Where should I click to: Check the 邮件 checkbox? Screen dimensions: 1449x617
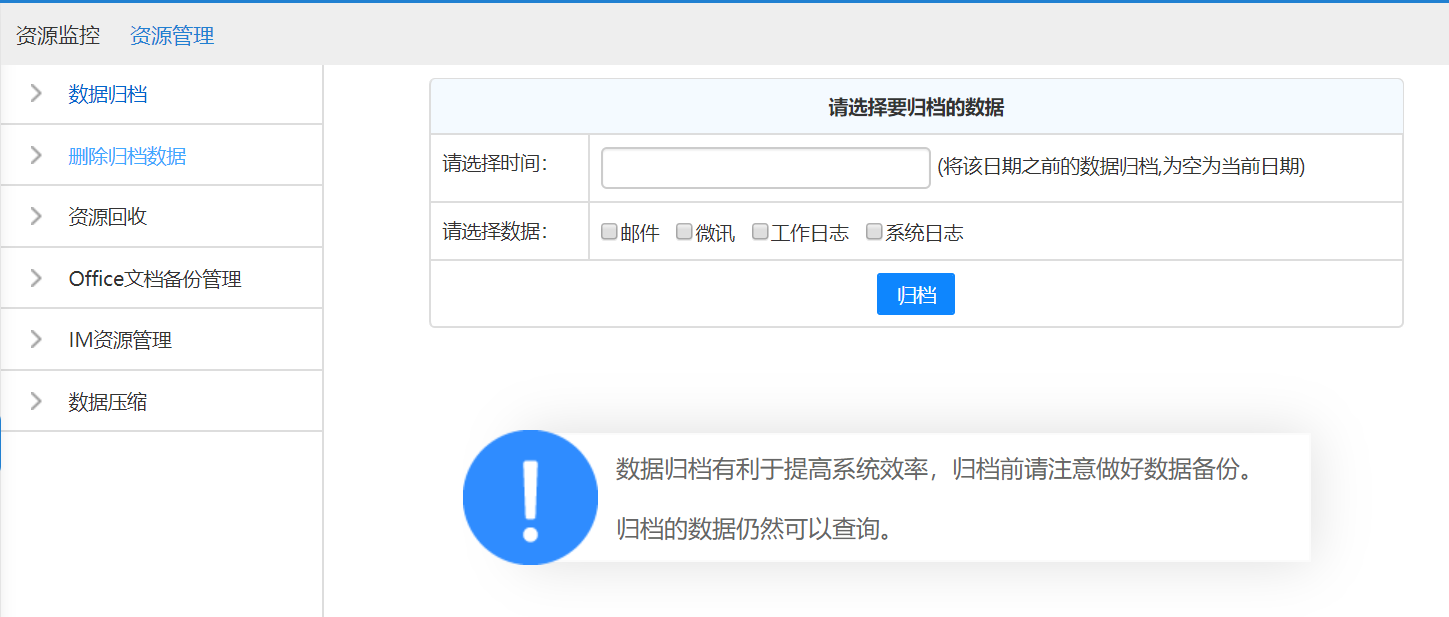(609, 232)
